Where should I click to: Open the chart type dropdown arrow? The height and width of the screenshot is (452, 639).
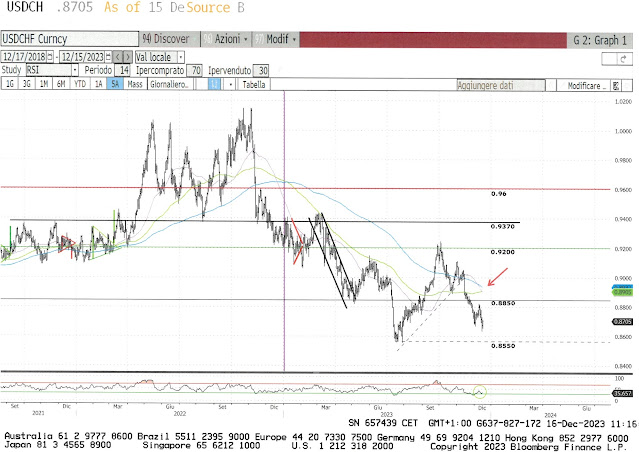[230, 84]
